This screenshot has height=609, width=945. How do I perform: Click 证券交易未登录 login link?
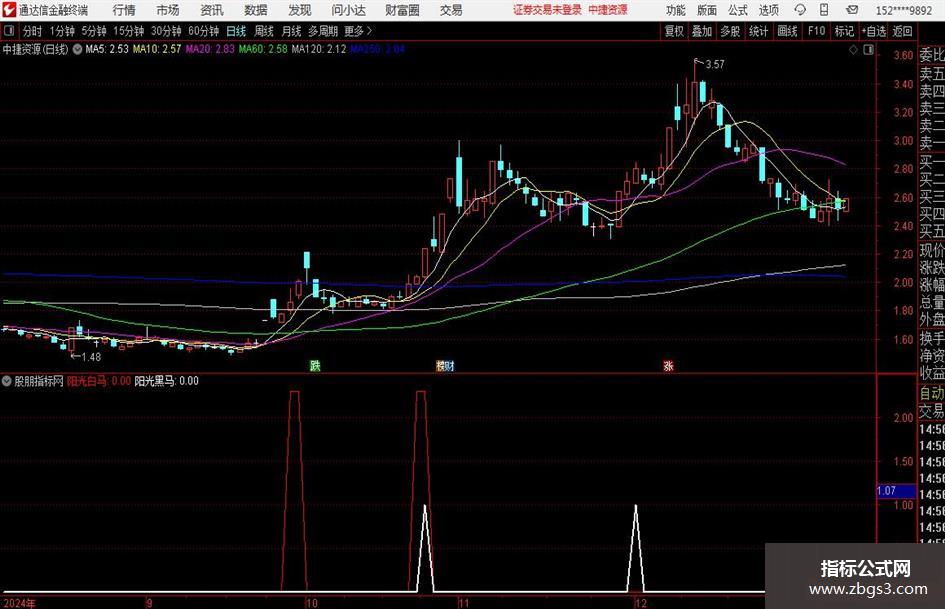click(x=547, y=10)
